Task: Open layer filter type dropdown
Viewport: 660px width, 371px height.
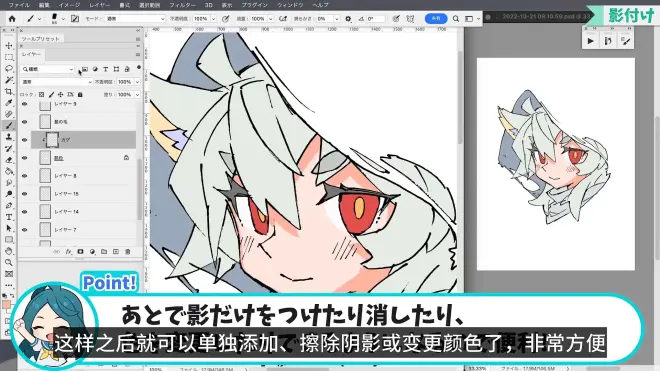Action: [x=48, y=69]
